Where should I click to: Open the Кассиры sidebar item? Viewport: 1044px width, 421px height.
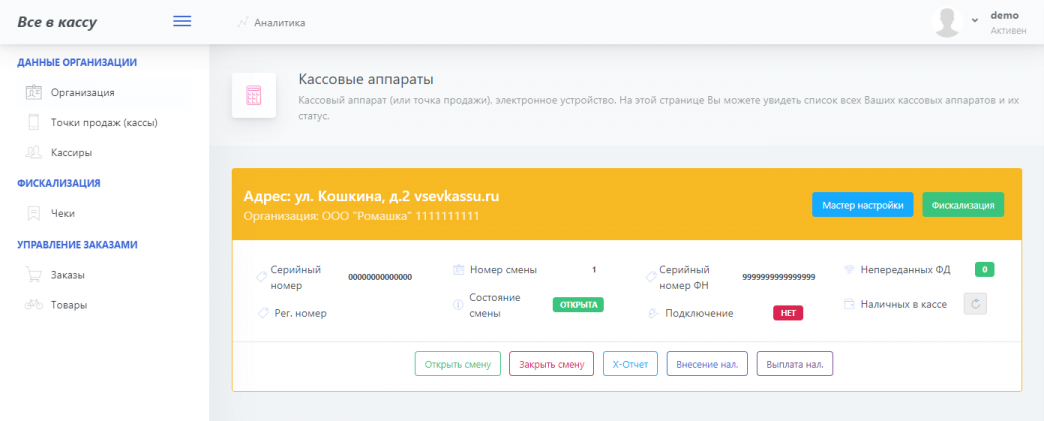click(71, 153)
